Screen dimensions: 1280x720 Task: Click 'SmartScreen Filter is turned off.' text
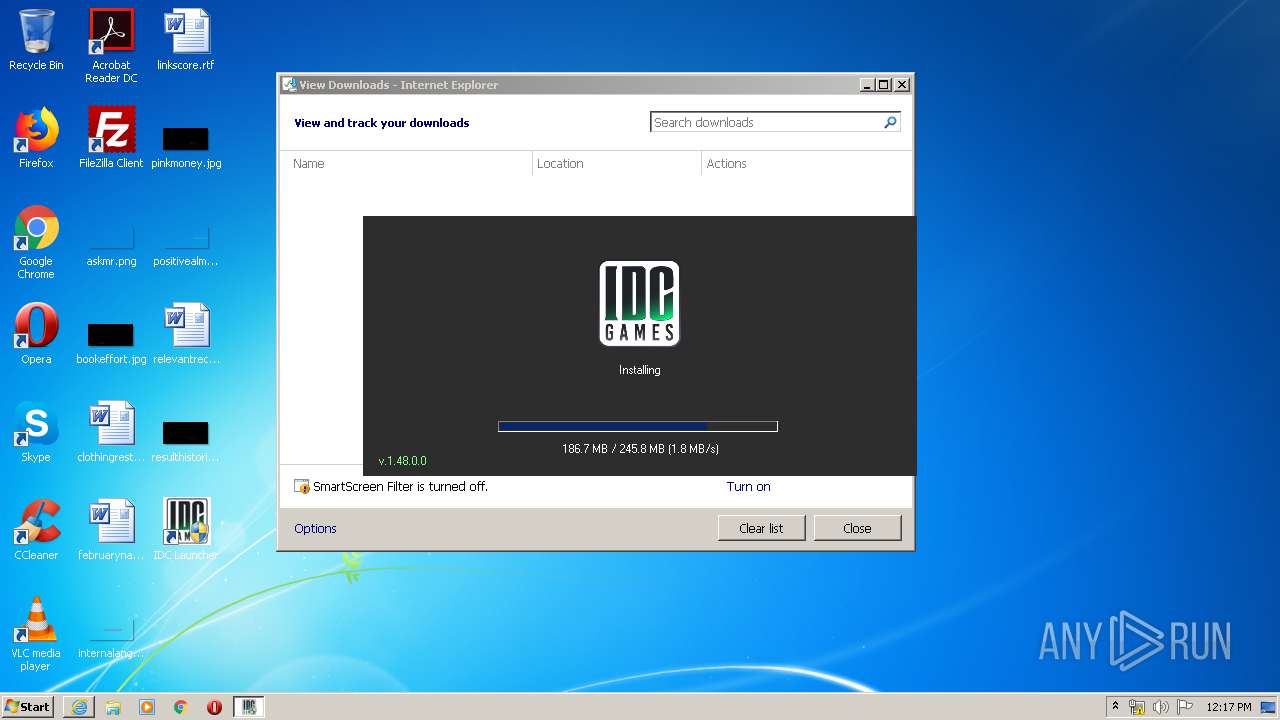pos(400,487)
